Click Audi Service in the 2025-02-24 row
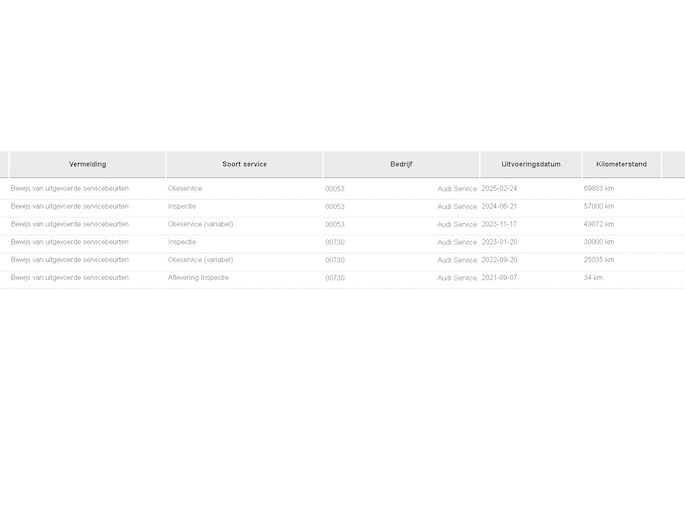 click(457, 188)
